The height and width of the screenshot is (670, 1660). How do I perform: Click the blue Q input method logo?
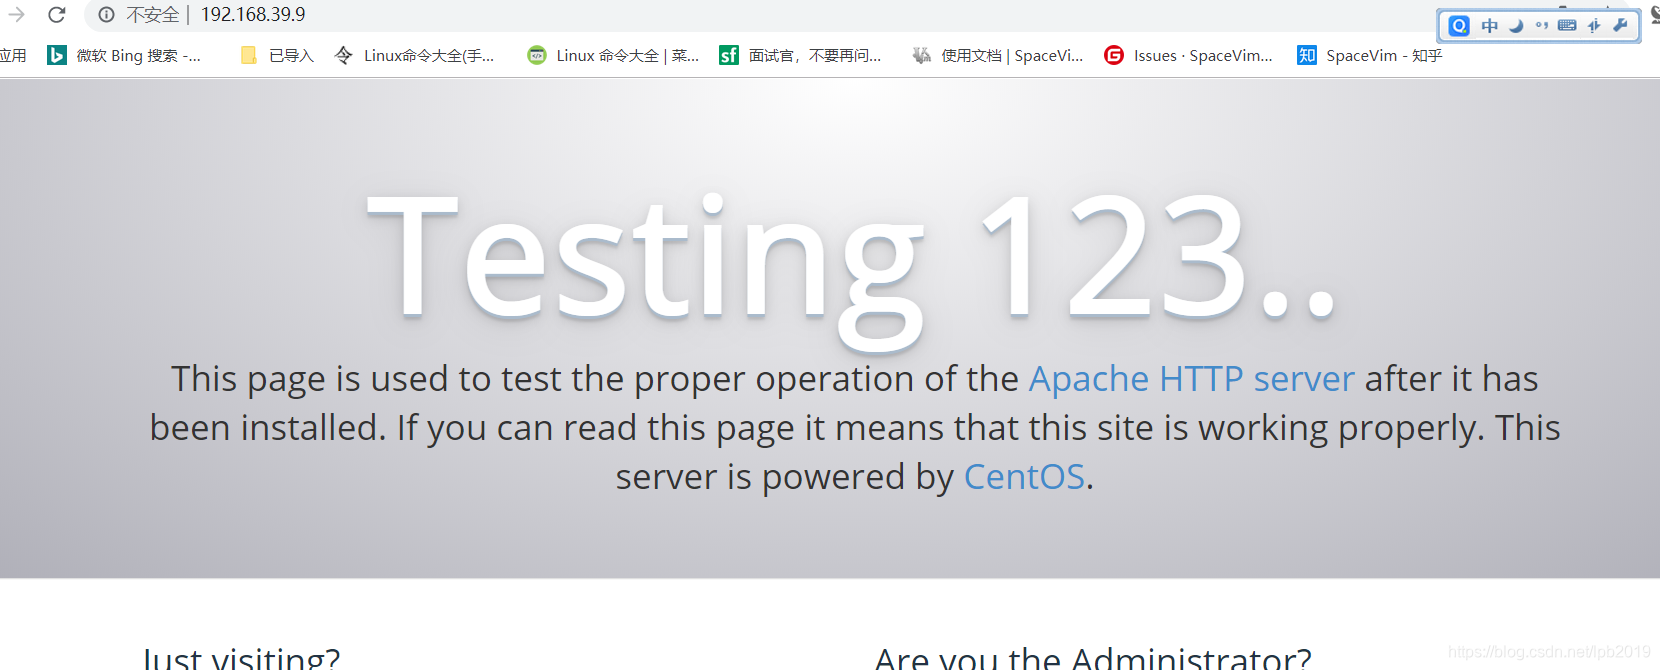1460,26
